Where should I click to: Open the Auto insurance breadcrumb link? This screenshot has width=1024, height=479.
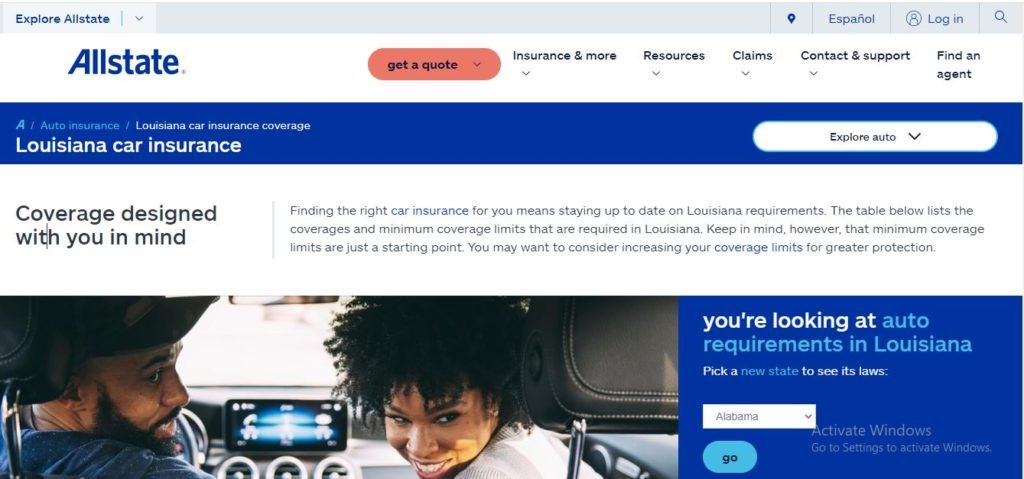click(80, 125)
